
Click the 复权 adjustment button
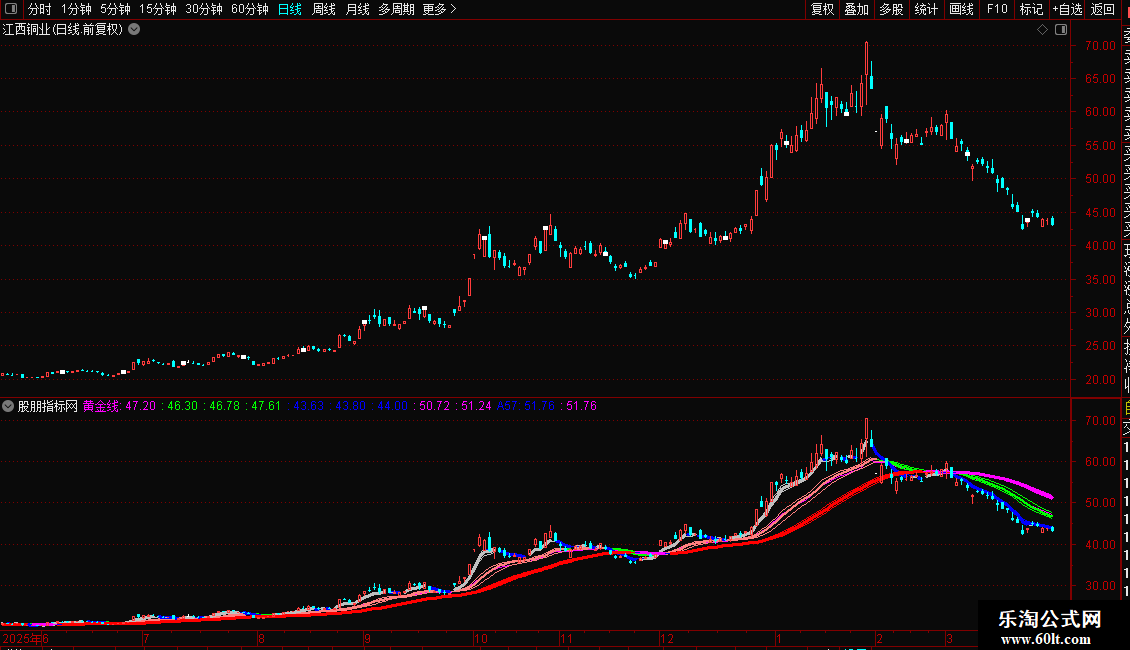tap(822, 9)
